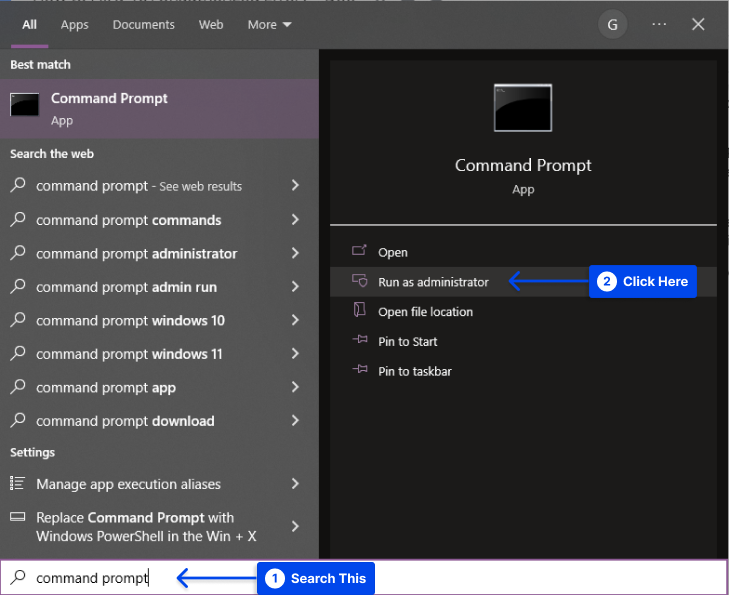Switch to the Web tab
The height and width of the screenshot is (595, 729).
211,25
